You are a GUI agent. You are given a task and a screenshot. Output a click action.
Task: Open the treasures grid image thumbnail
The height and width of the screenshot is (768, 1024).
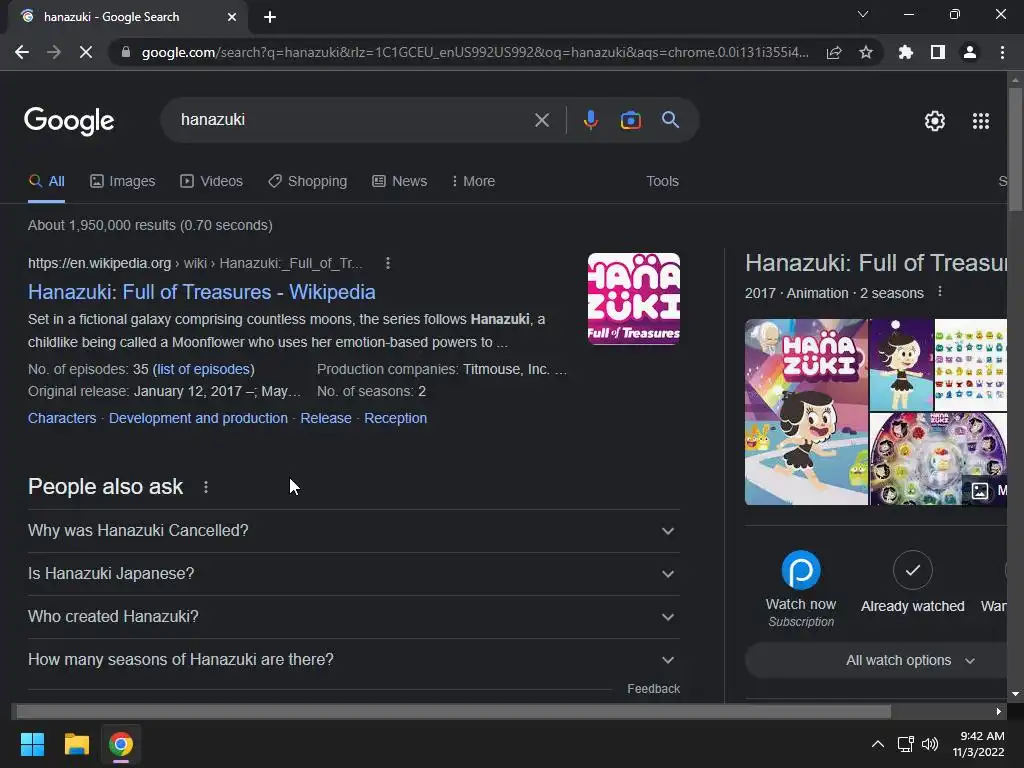(x=970, y=365)
